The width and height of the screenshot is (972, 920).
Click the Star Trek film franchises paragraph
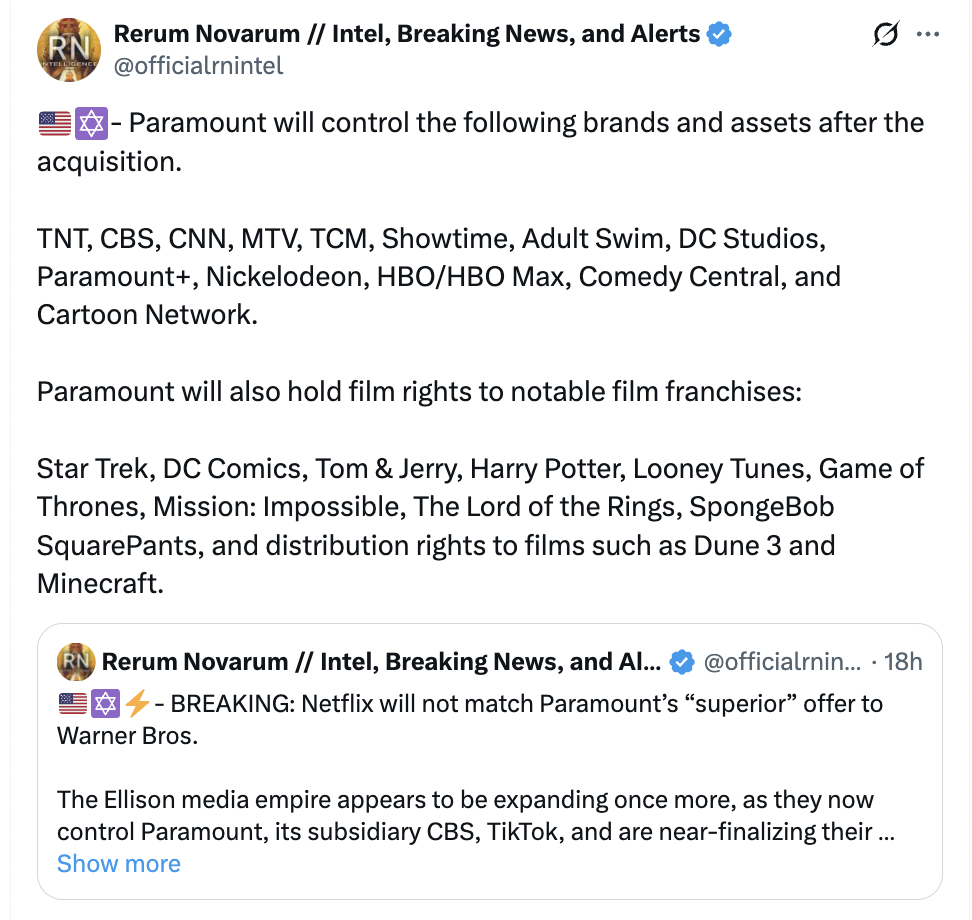pos(480,525)
